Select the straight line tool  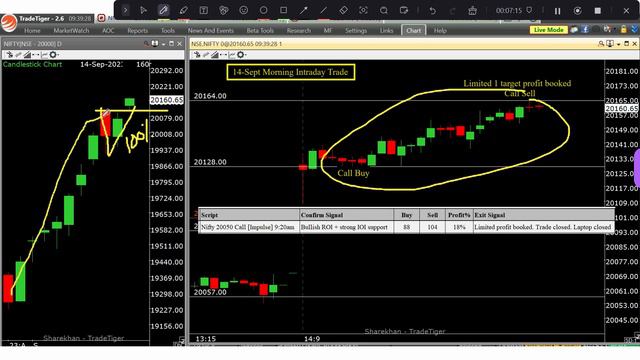point(323,10)
